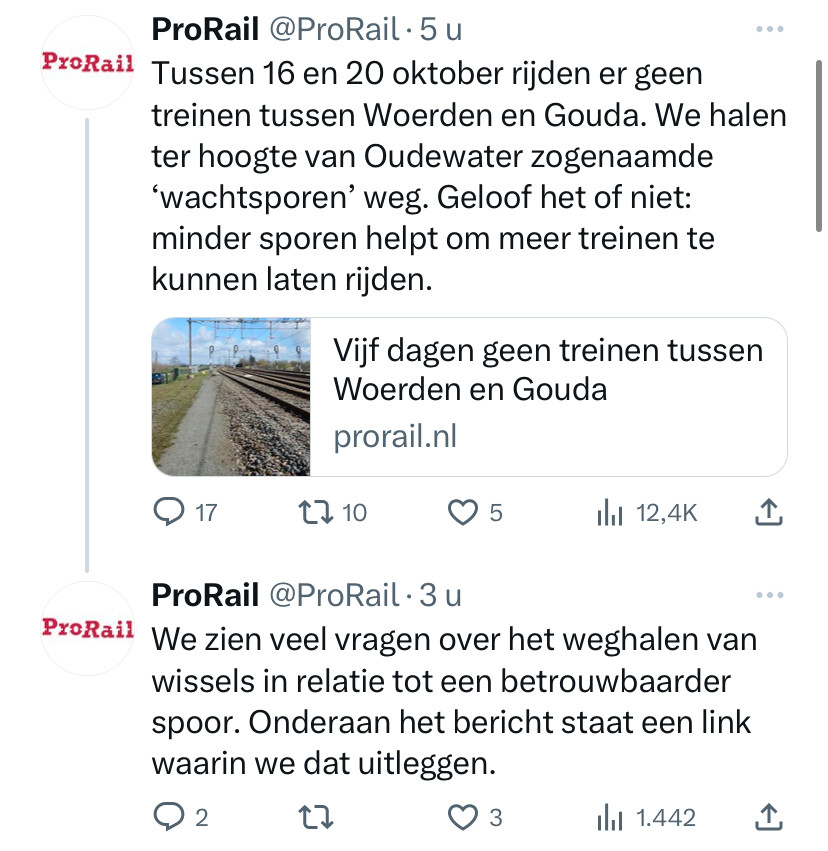Open more options for first tweet
828x851 pixels.
[770, 30]
